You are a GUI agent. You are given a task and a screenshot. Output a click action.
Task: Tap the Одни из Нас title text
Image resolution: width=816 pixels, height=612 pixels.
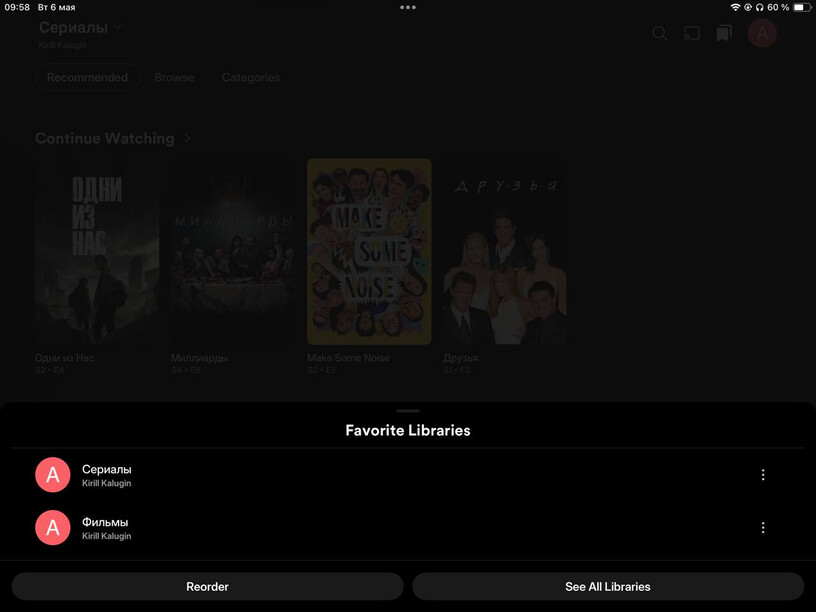[x=65, y=358]
